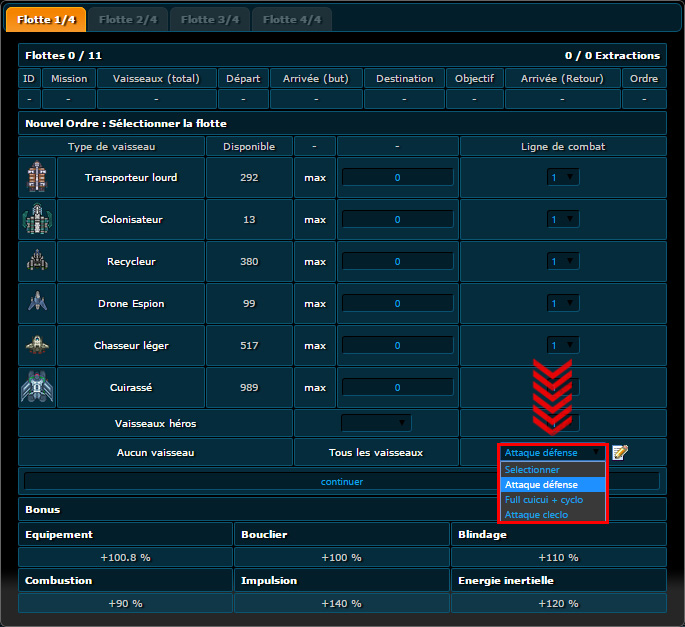Click the Transporteur lourd ship icon
685x627 pixels.
[x=37, y=178]
